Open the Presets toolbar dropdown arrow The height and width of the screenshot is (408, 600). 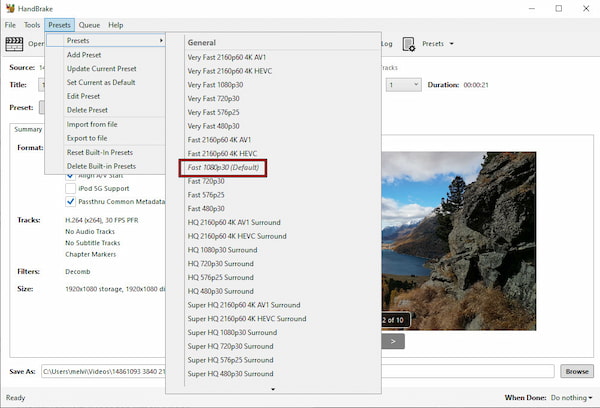(452, 44)
